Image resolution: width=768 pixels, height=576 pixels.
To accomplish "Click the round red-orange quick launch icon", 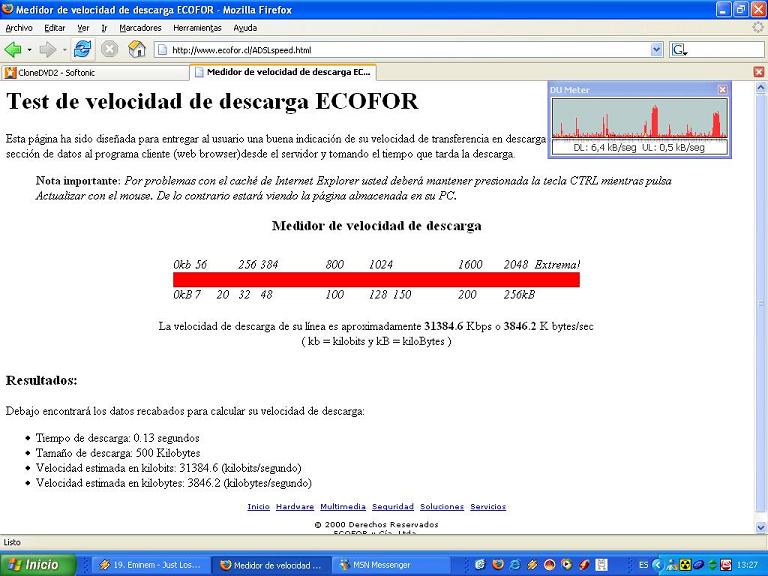I will [550, 565].
